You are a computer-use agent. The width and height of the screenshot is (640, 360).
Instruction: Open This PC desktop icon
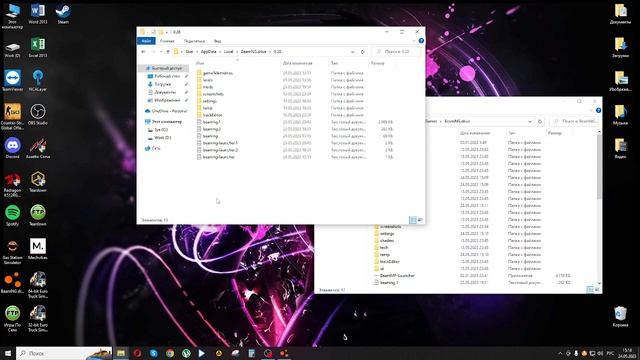[12, 16]
